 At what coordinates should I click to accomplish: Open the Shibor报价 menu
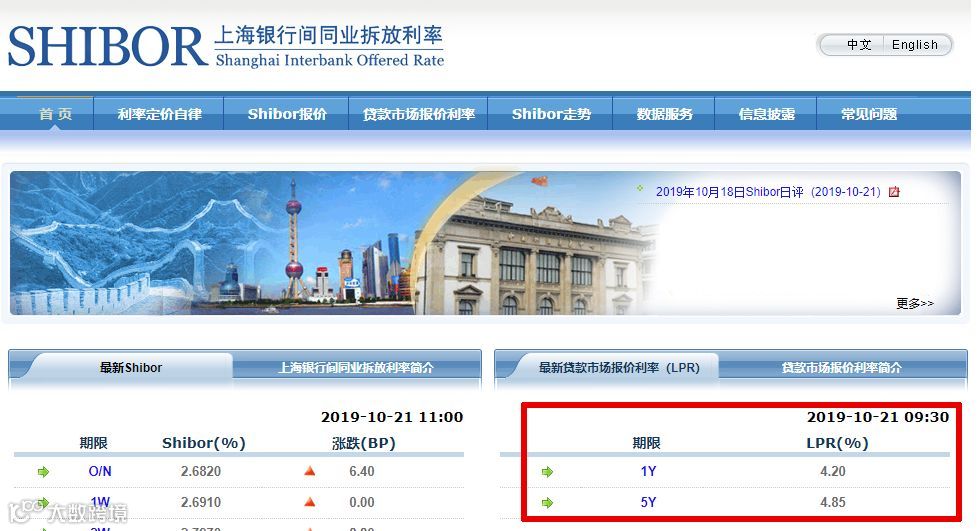pos(287,114)
